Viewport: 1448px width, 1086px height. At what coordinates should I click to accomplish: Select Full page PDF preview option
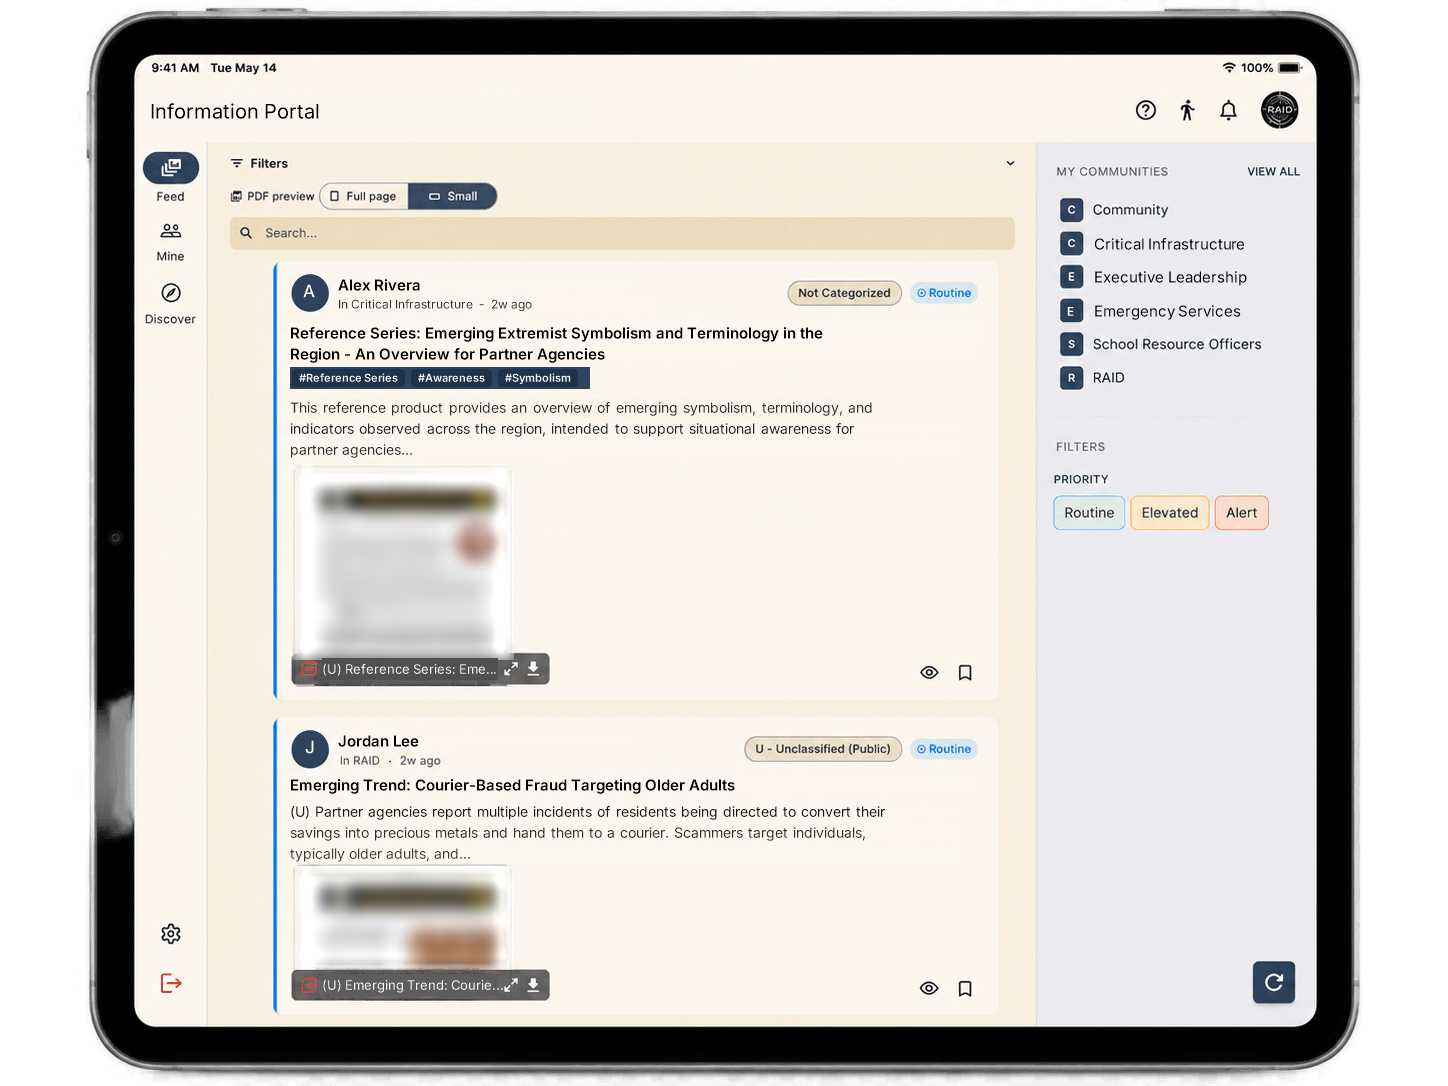click(x=364, y=196)
